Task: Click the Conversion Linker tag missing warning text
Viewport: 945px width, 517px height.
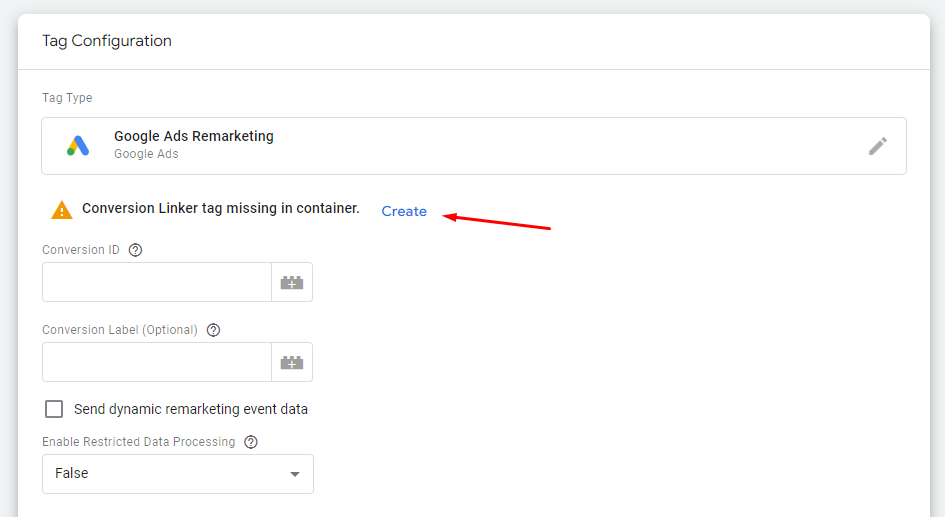Action: pos(221,208)
